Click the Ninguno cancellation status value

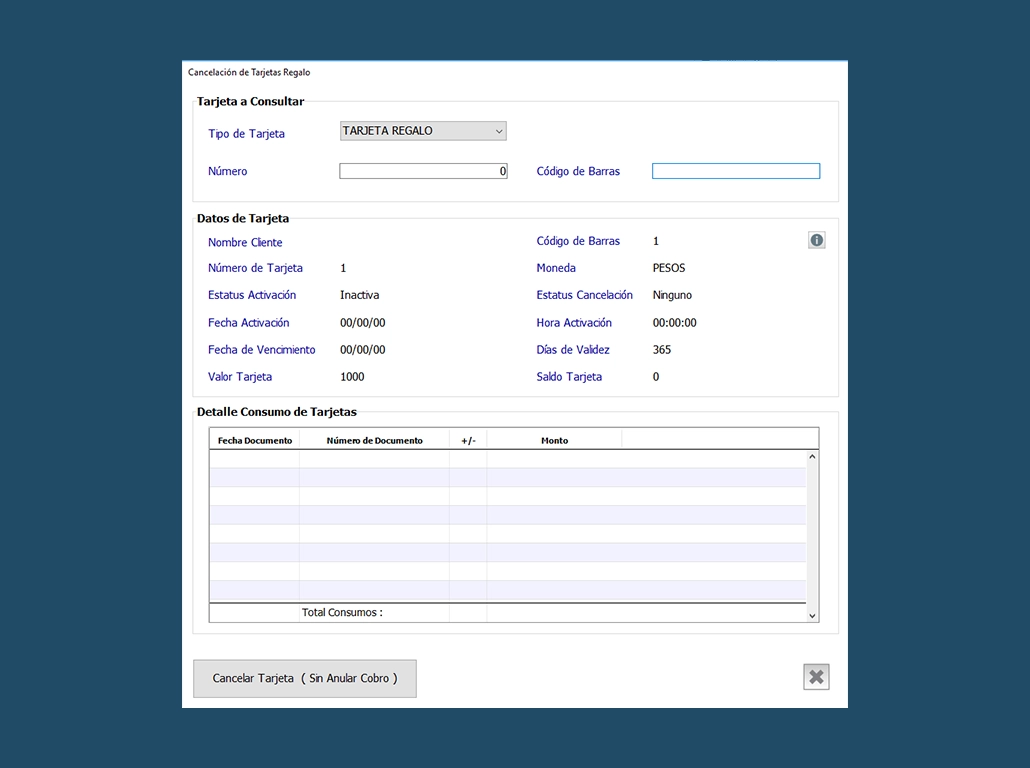(672, 295)
